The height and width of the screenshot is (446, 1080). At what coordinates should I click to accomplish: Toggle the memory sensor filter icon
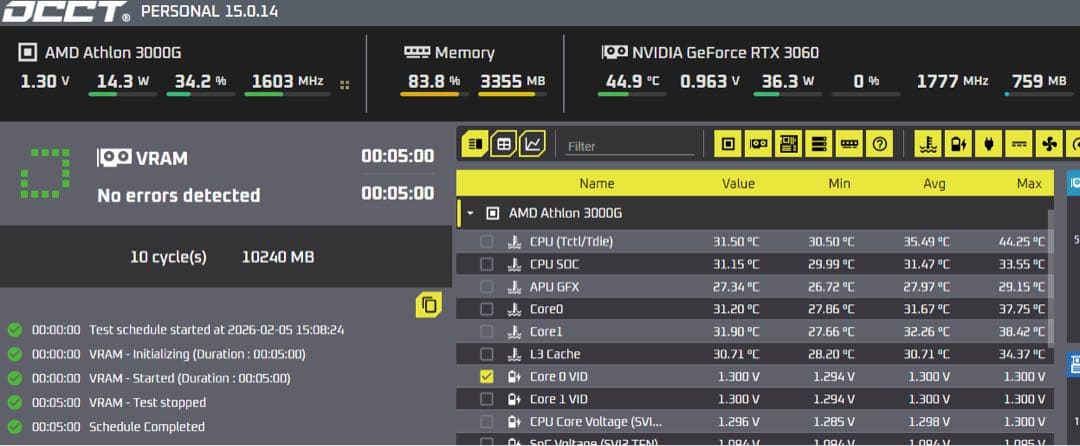tap(849, 144)
